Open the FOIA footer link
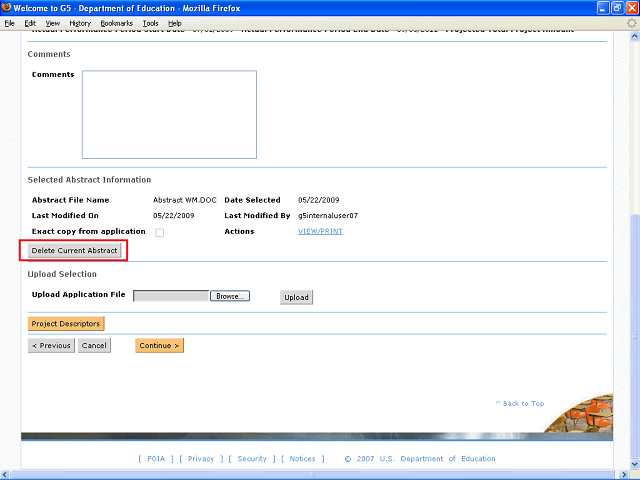 click(156, 459)
